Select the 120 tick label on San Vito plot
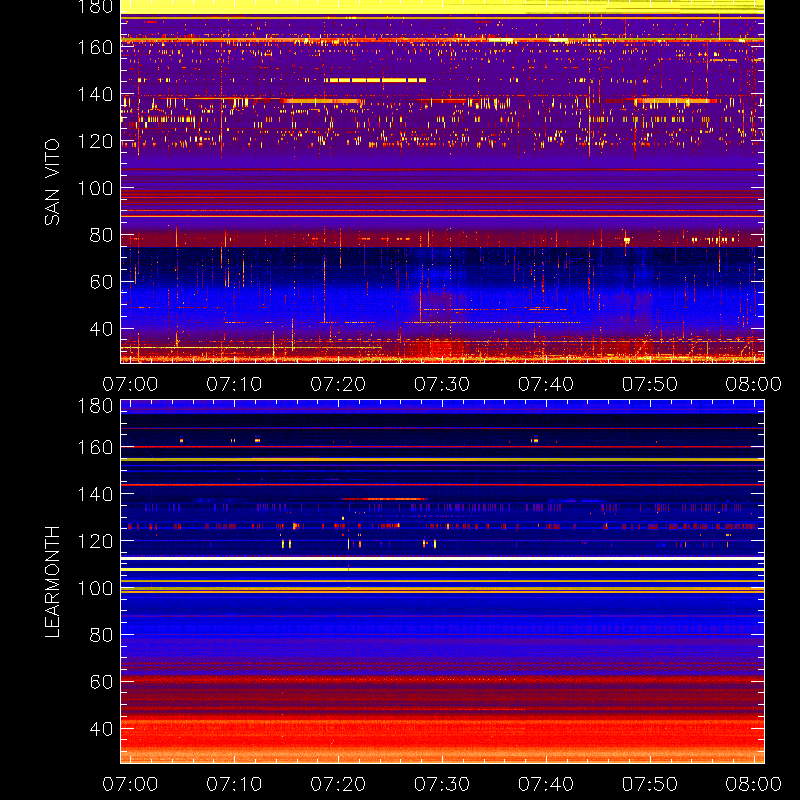The image size is (800, 800). (x=95, y=141)
